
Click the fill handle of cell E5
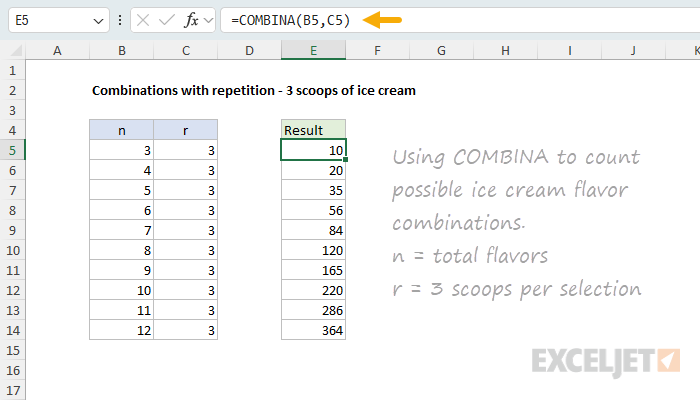tap(346, 159)
